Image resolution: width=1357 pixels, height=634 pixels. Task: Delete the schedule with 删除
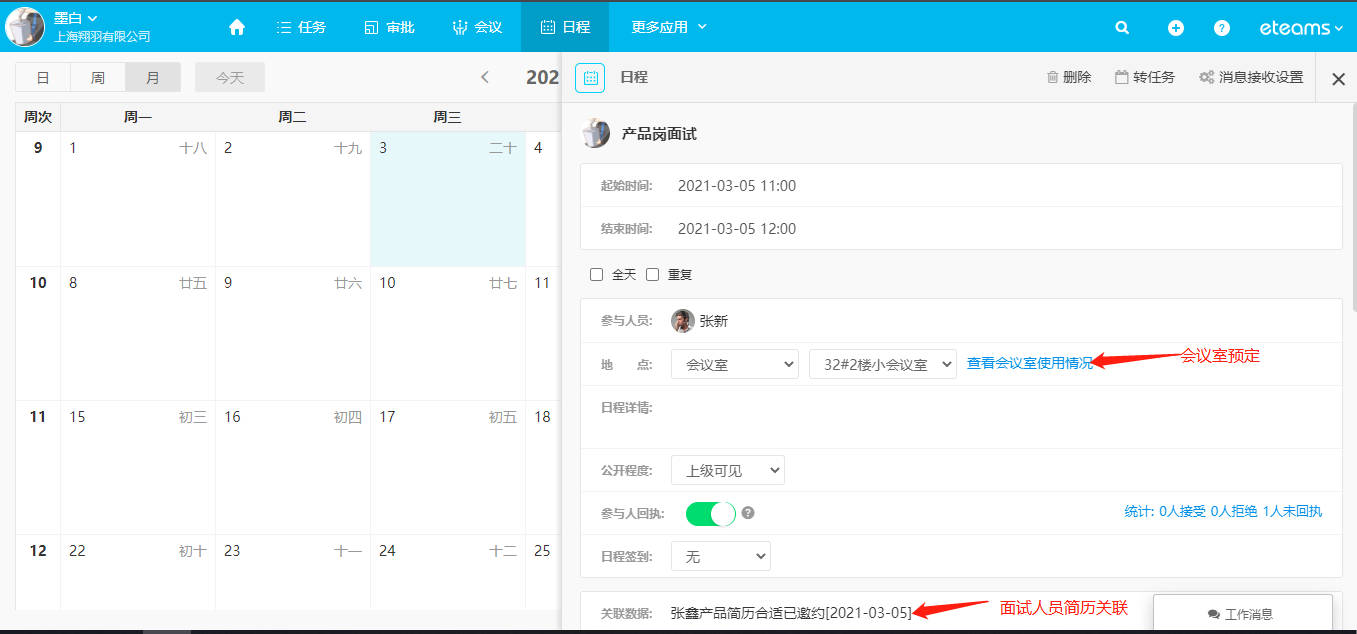1069,77
